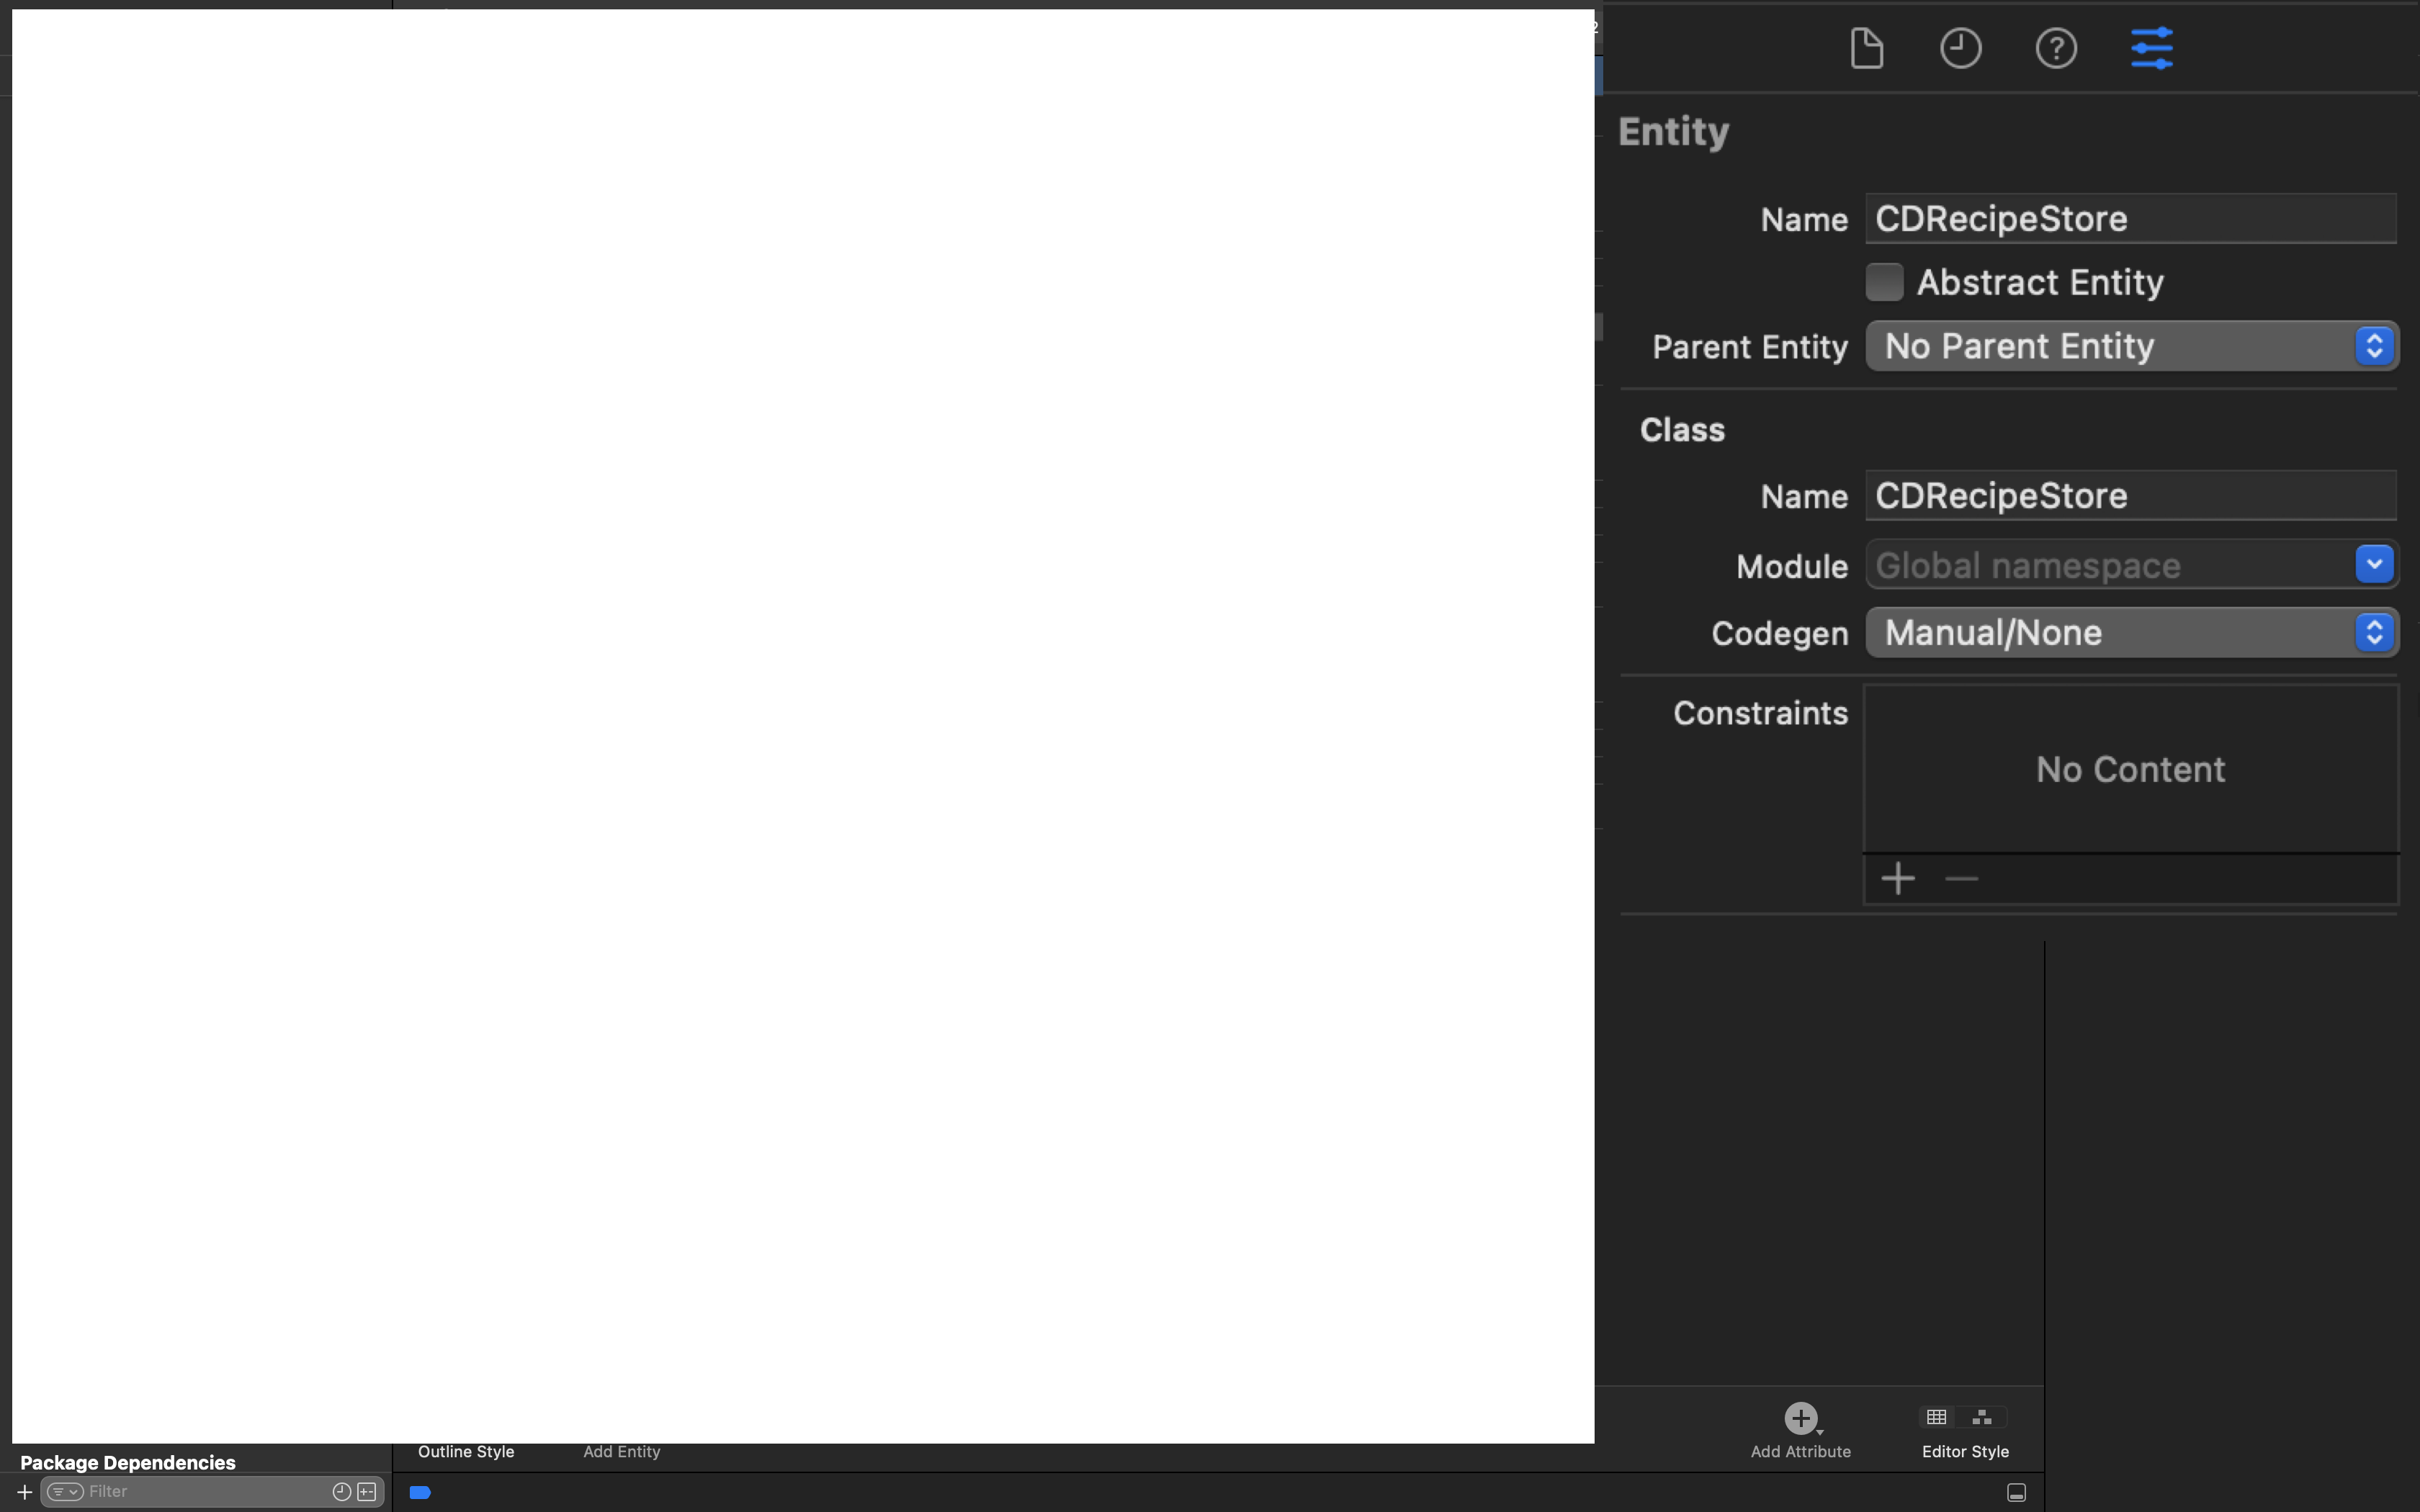Click the filter input in Package Dependencies
Viewport: 2420px width, 1512px height.
click(x=197, y=1491)
